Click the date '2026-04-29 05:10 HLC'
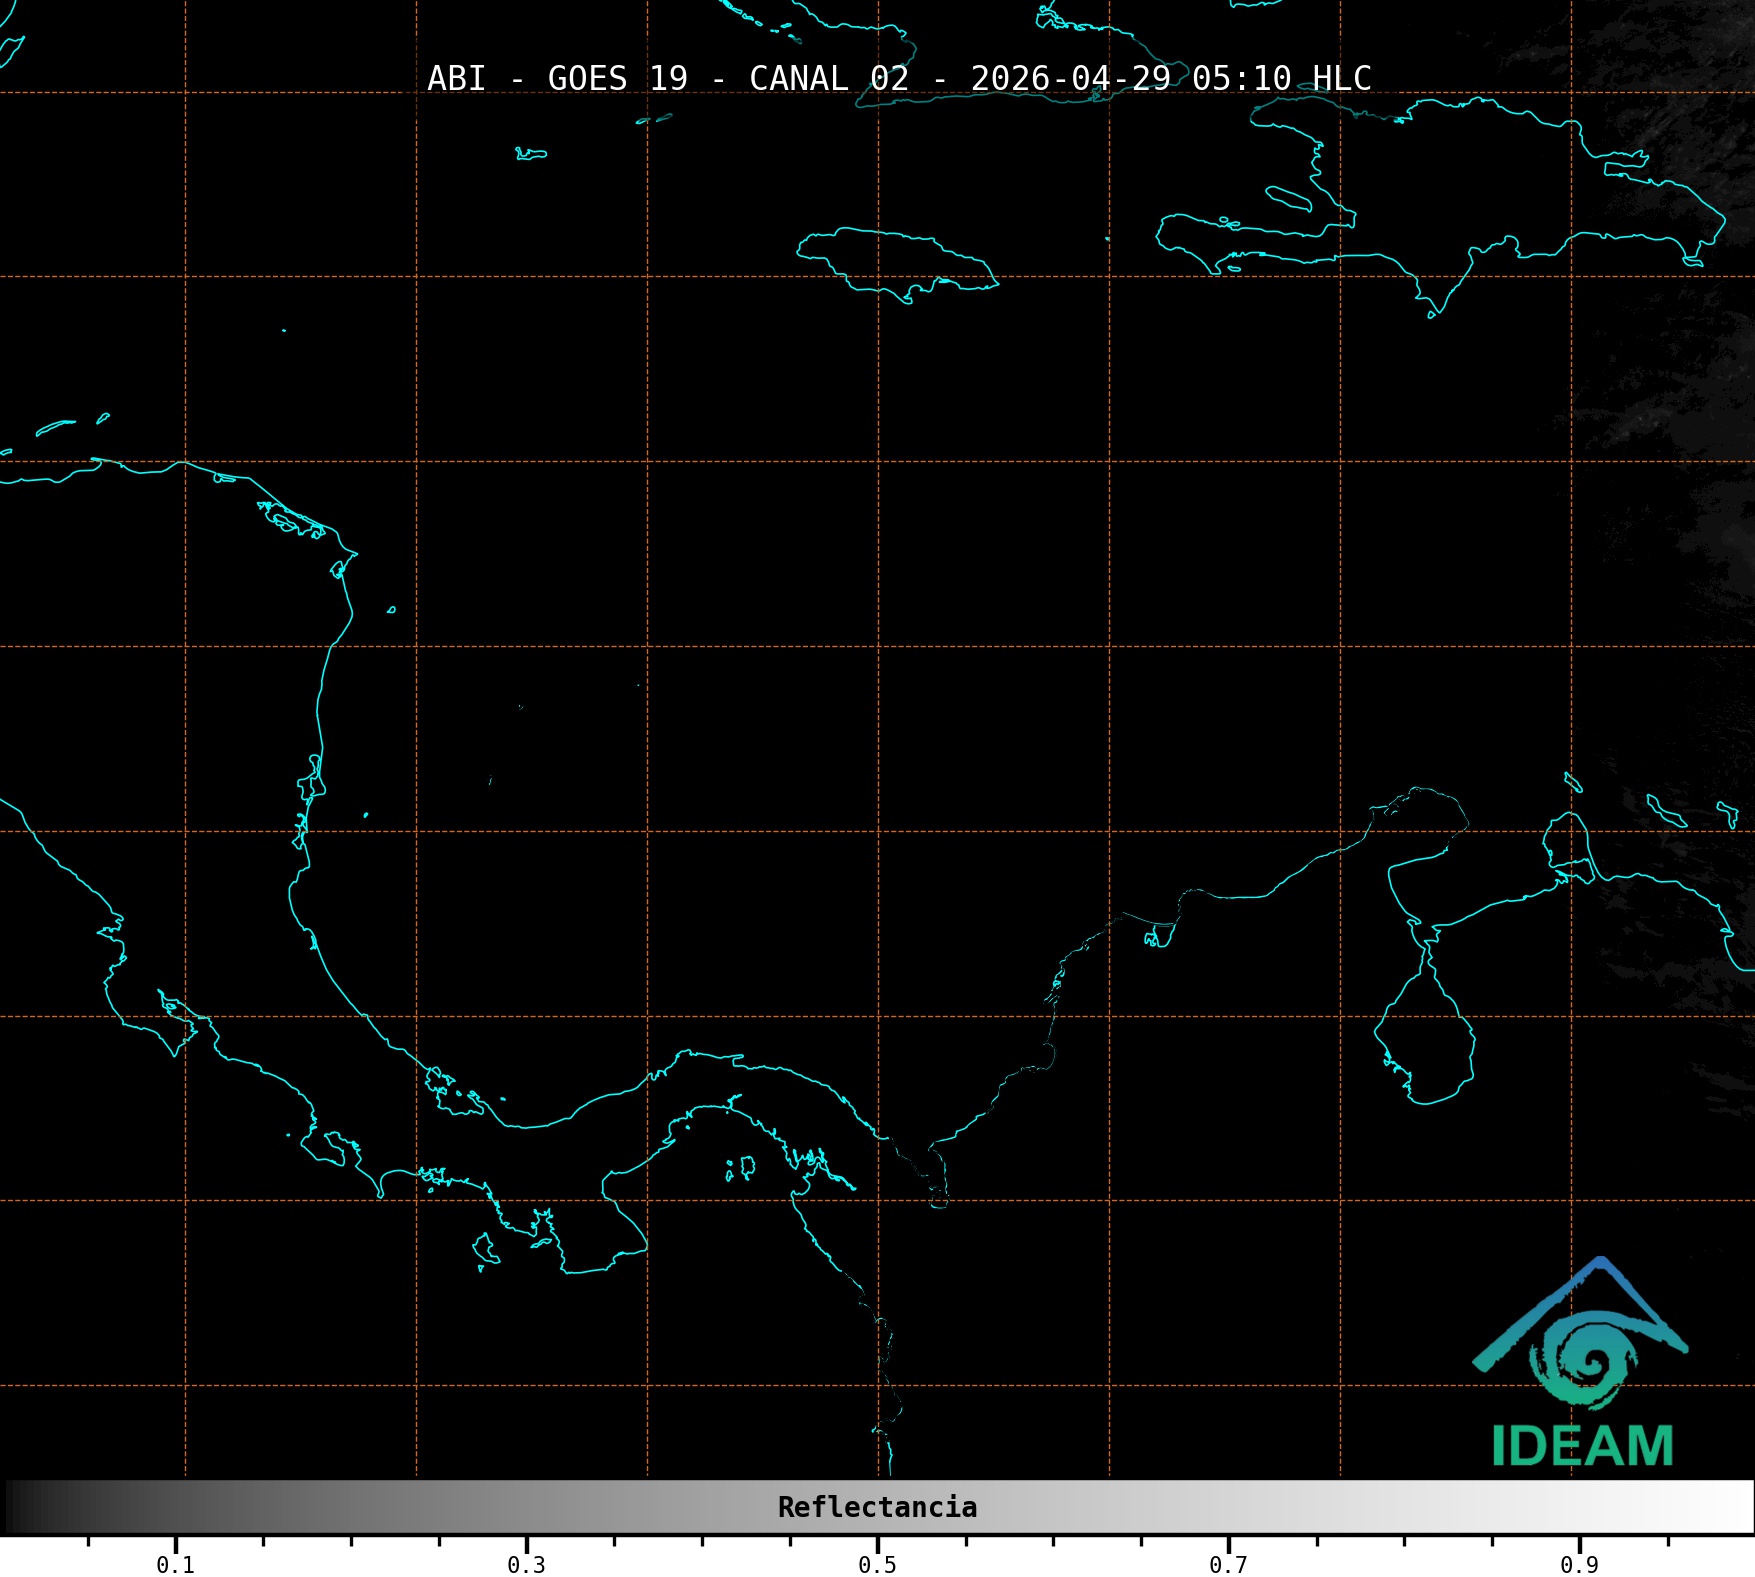The width and height of the screenshot is (1755, 1577). point(1170,78)
